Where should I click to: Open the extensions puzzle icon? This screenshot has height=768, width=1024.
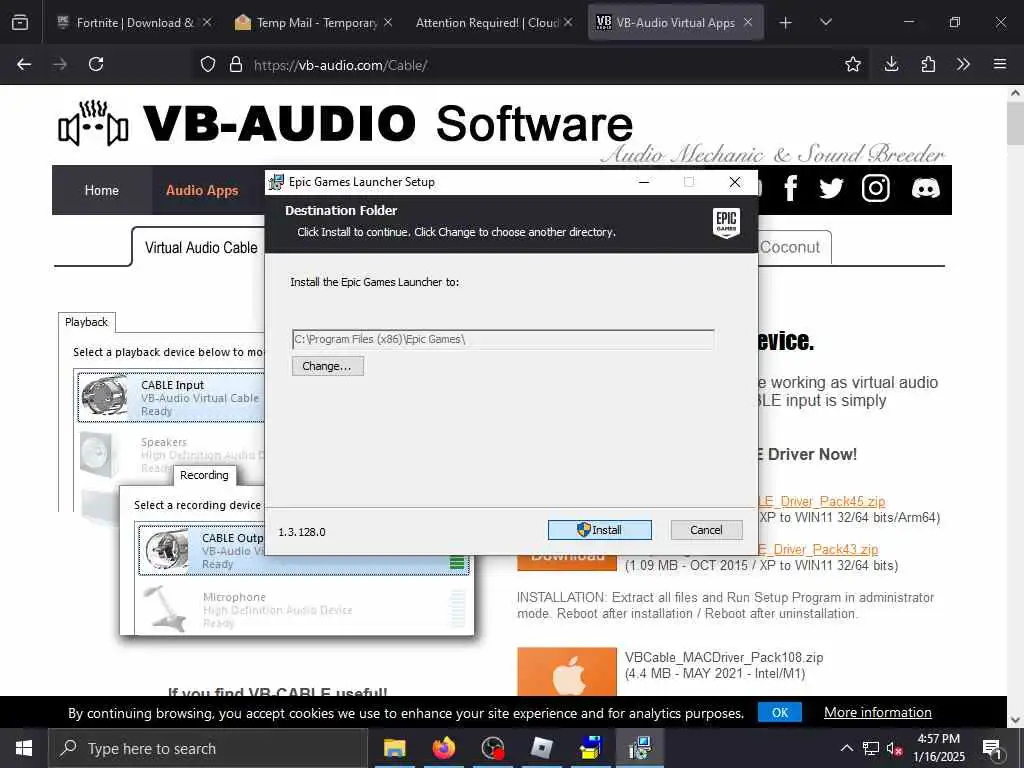click(x=928, y=64)
